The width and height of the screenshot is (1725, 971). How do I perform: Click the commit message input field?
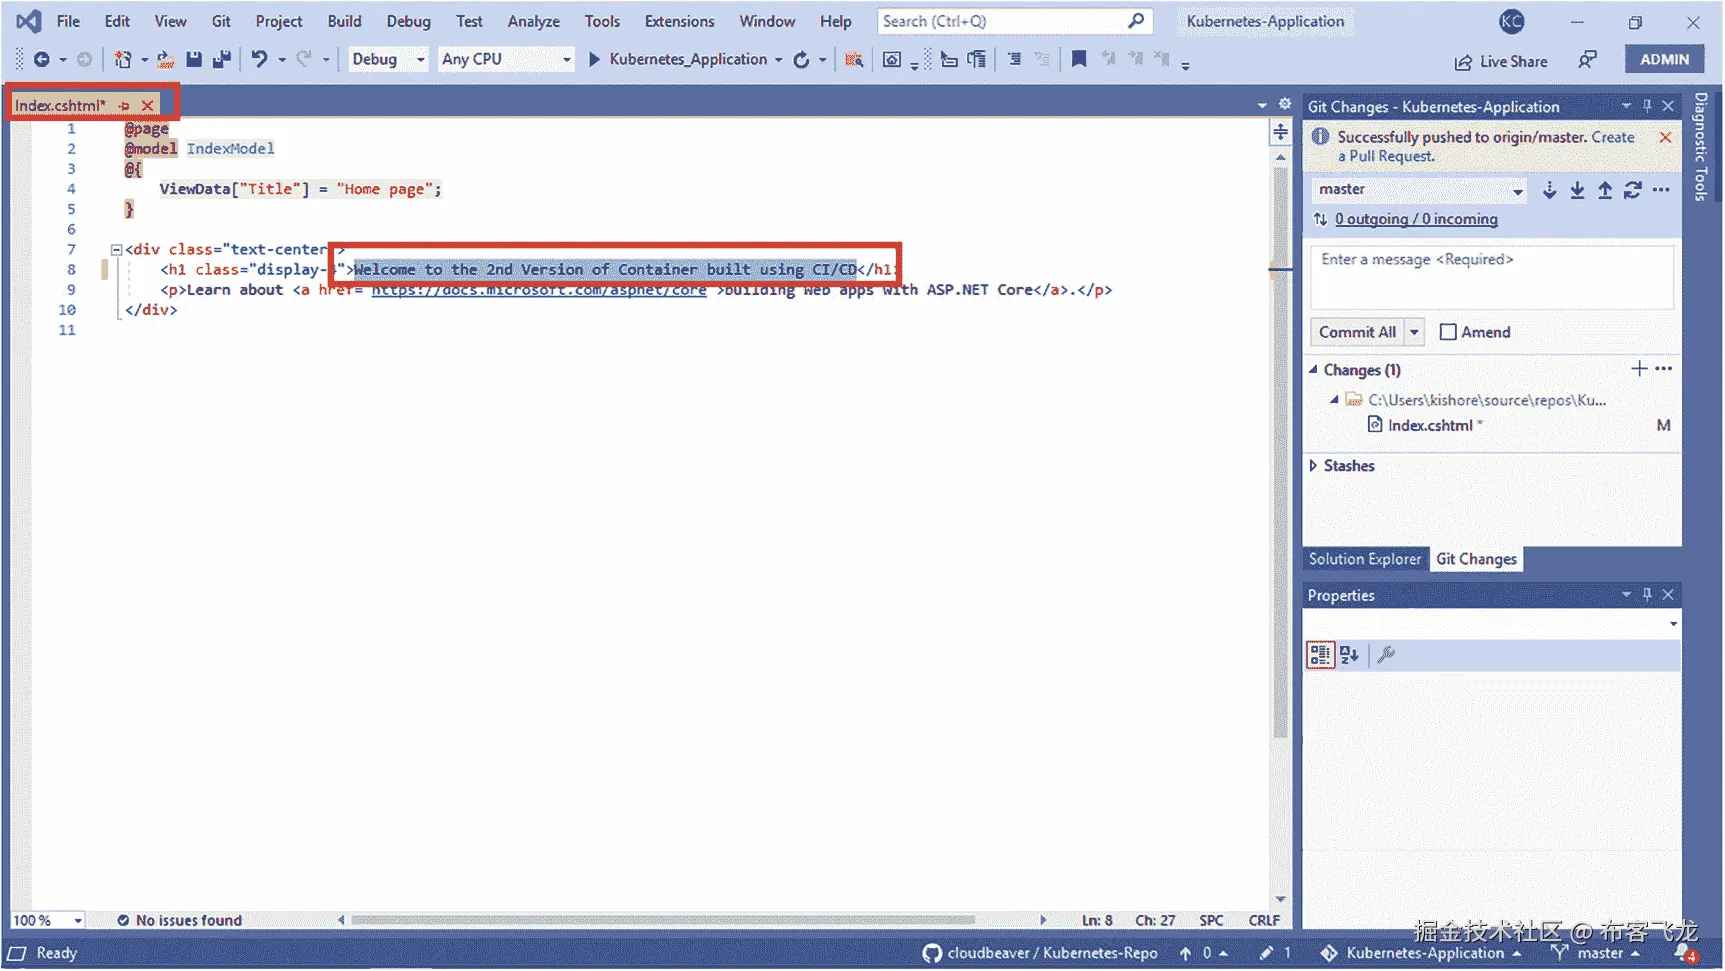(1491, 277)
